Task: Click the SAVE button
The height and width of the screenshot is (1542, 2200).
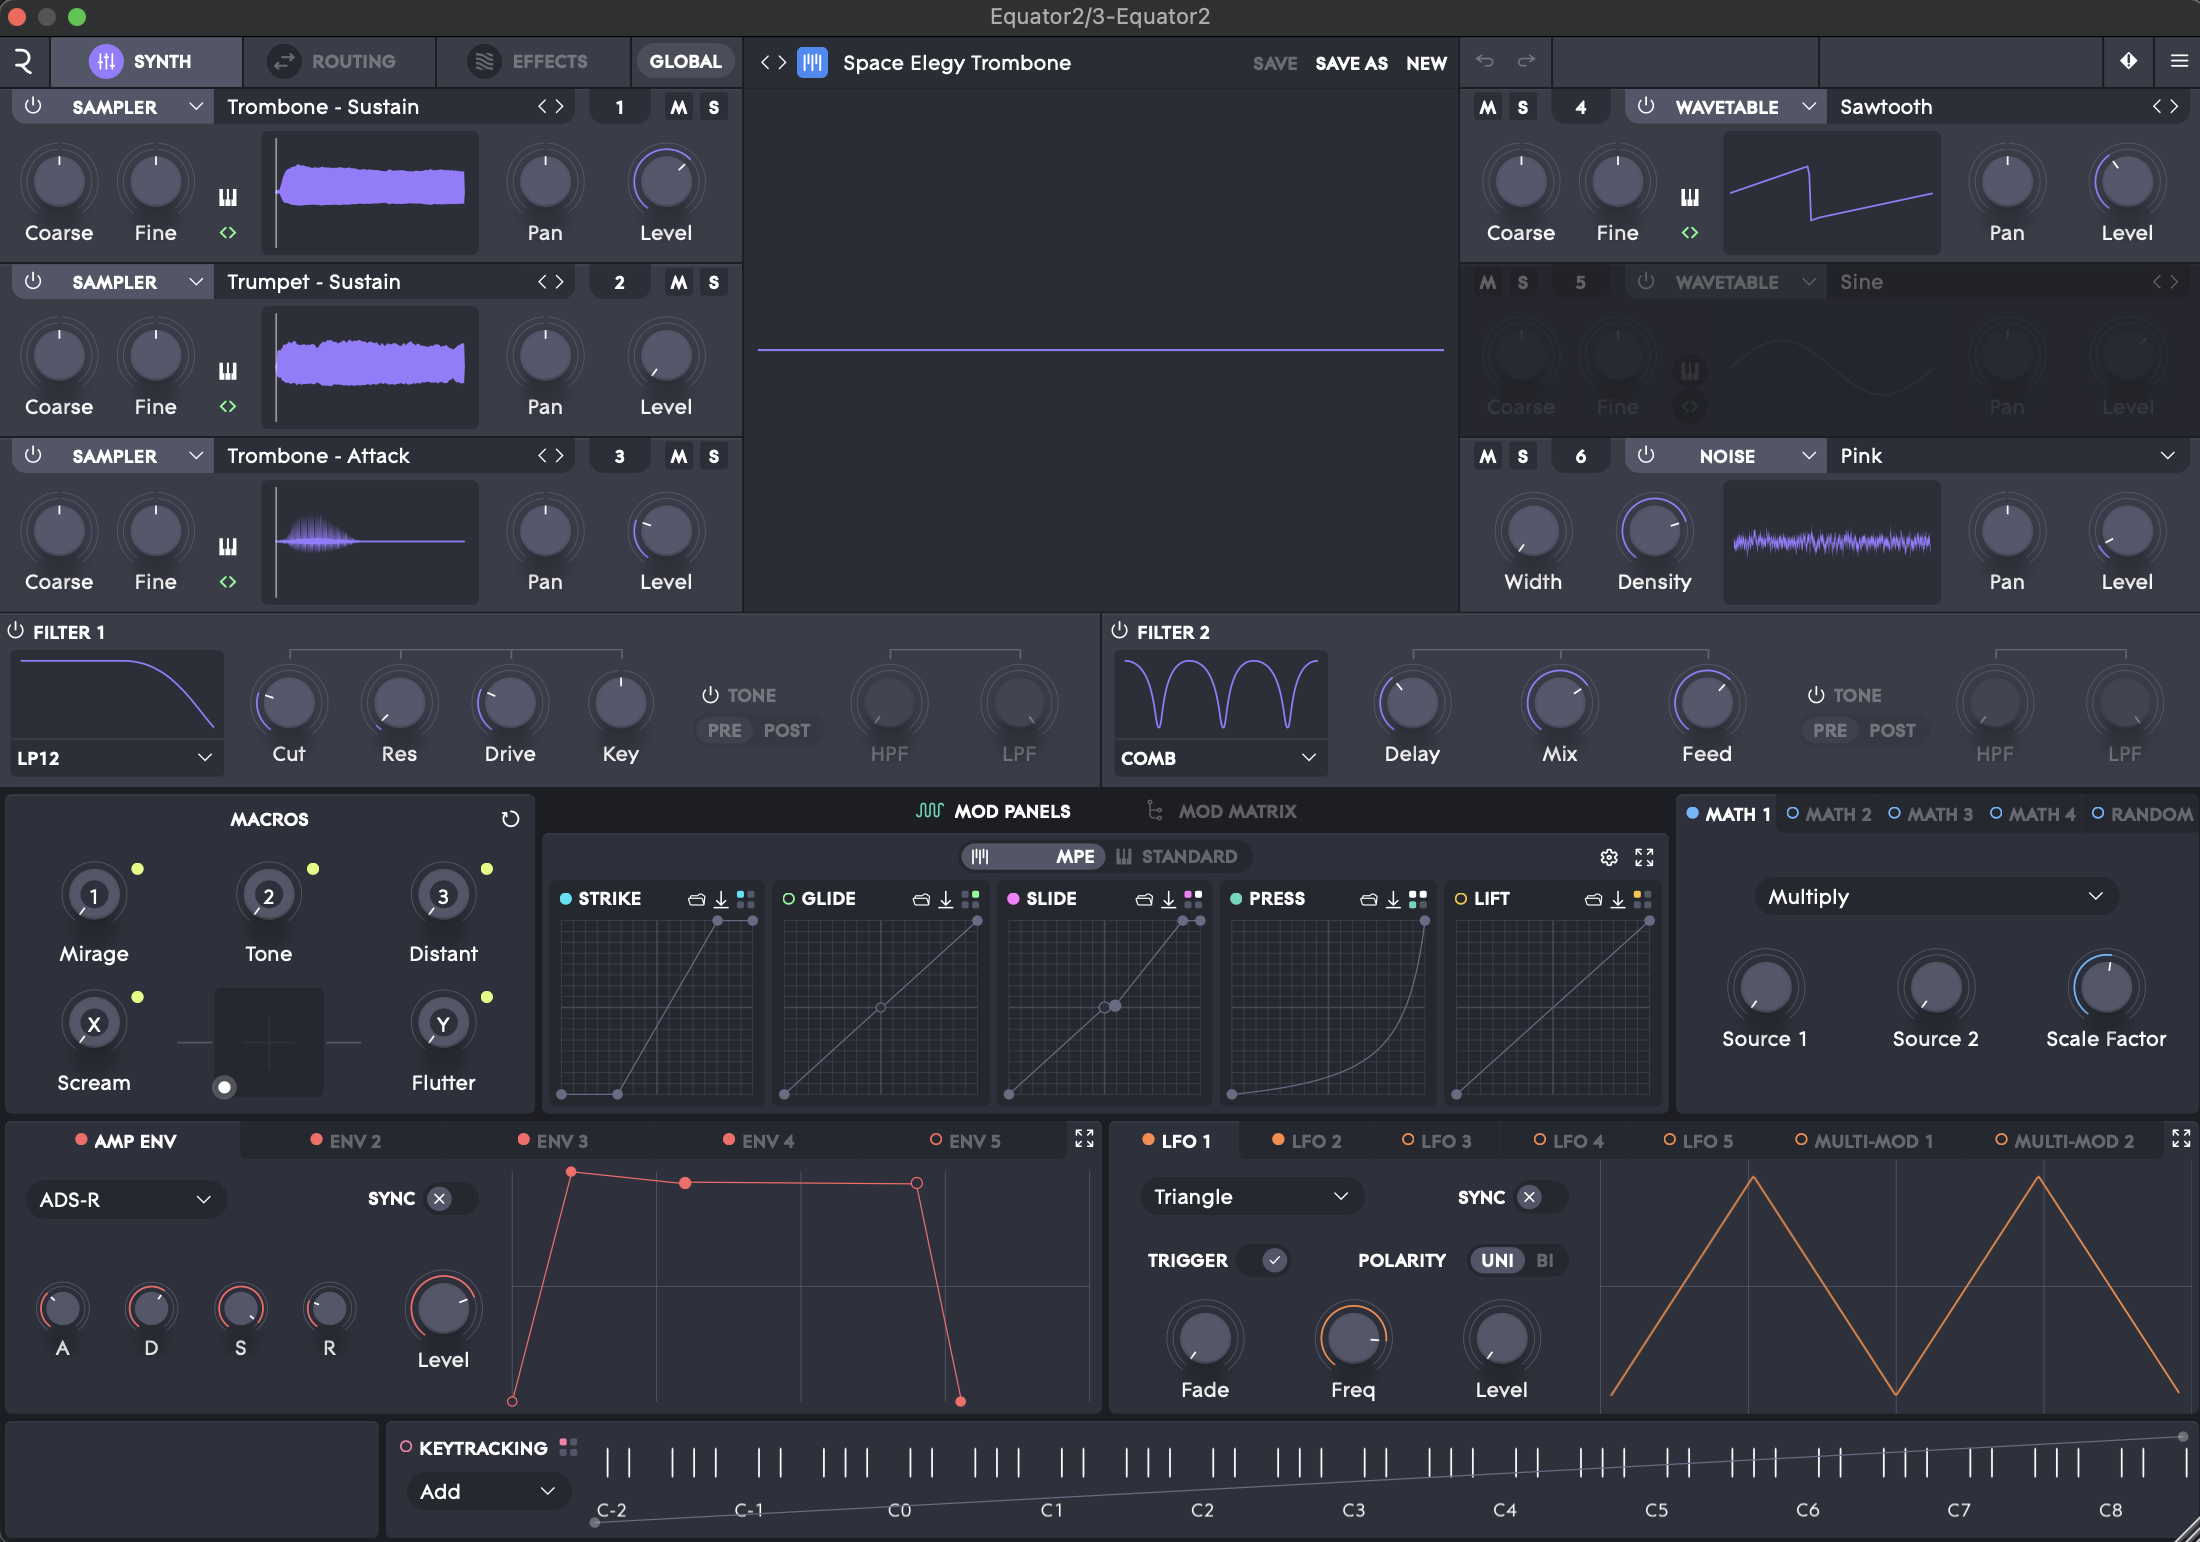Action: [1275, 63]
